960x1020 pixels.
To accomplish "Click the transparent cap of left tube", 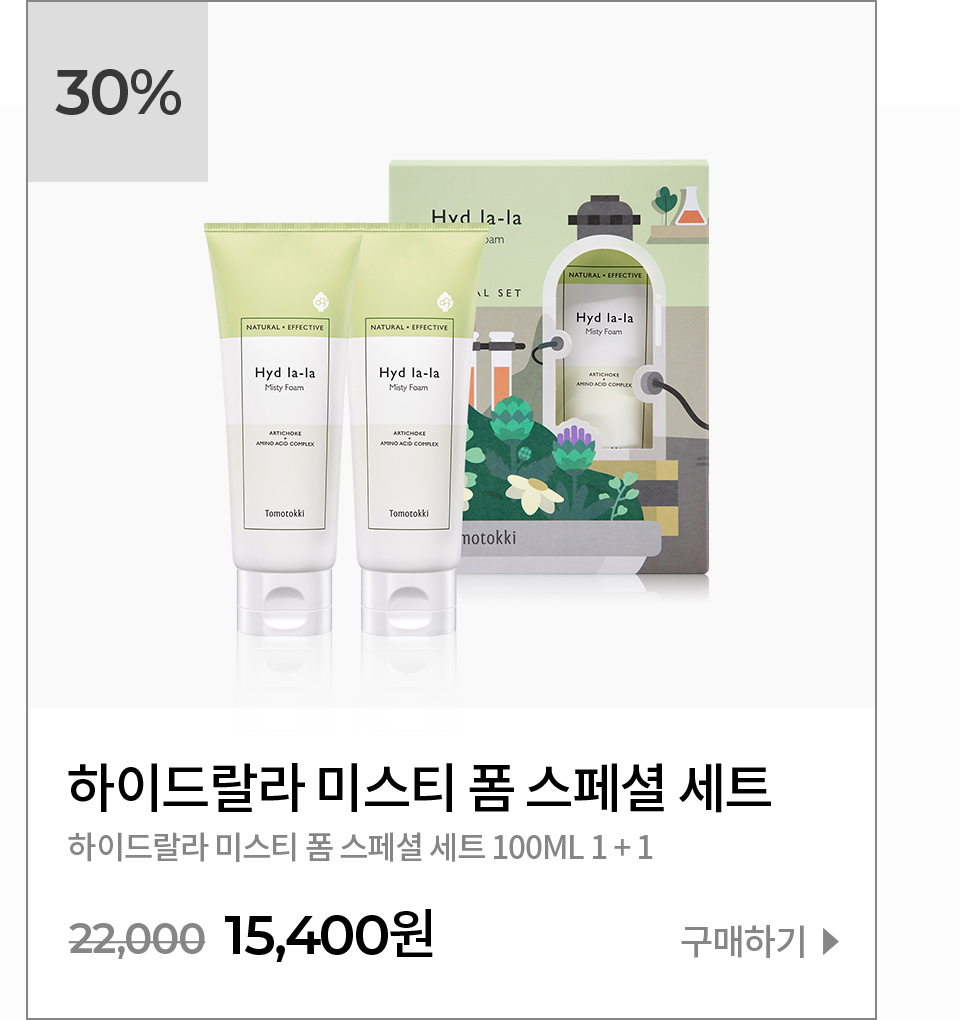I will click(x=284, y=603).
